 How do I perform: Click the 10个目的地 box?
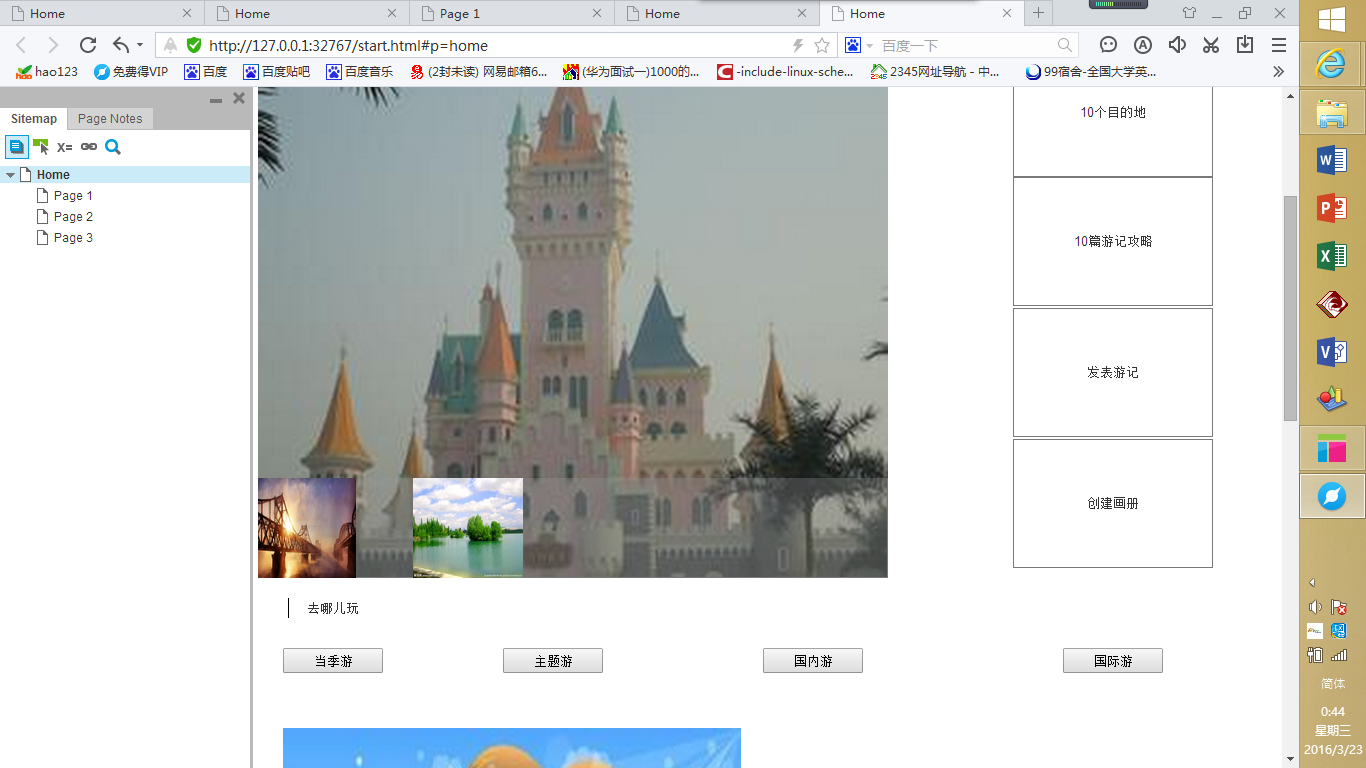[1113, 131]
